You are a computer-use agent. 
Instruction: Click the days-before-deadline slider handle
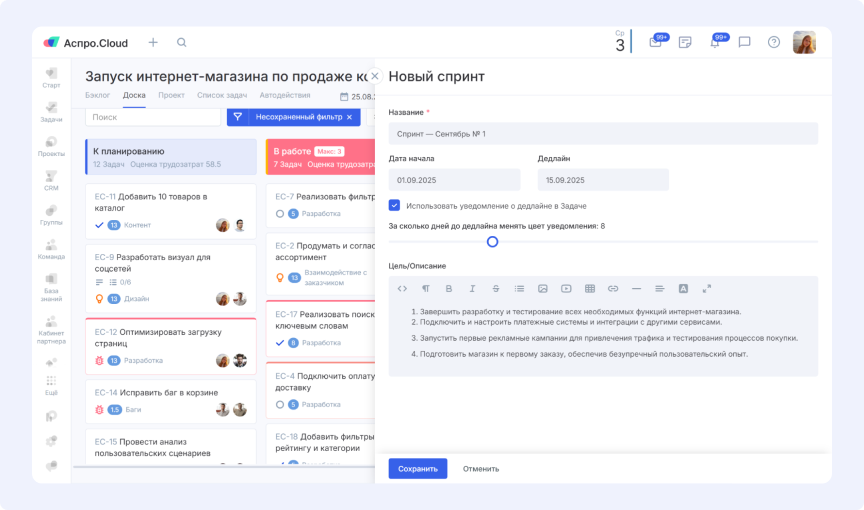coord(492,241)
